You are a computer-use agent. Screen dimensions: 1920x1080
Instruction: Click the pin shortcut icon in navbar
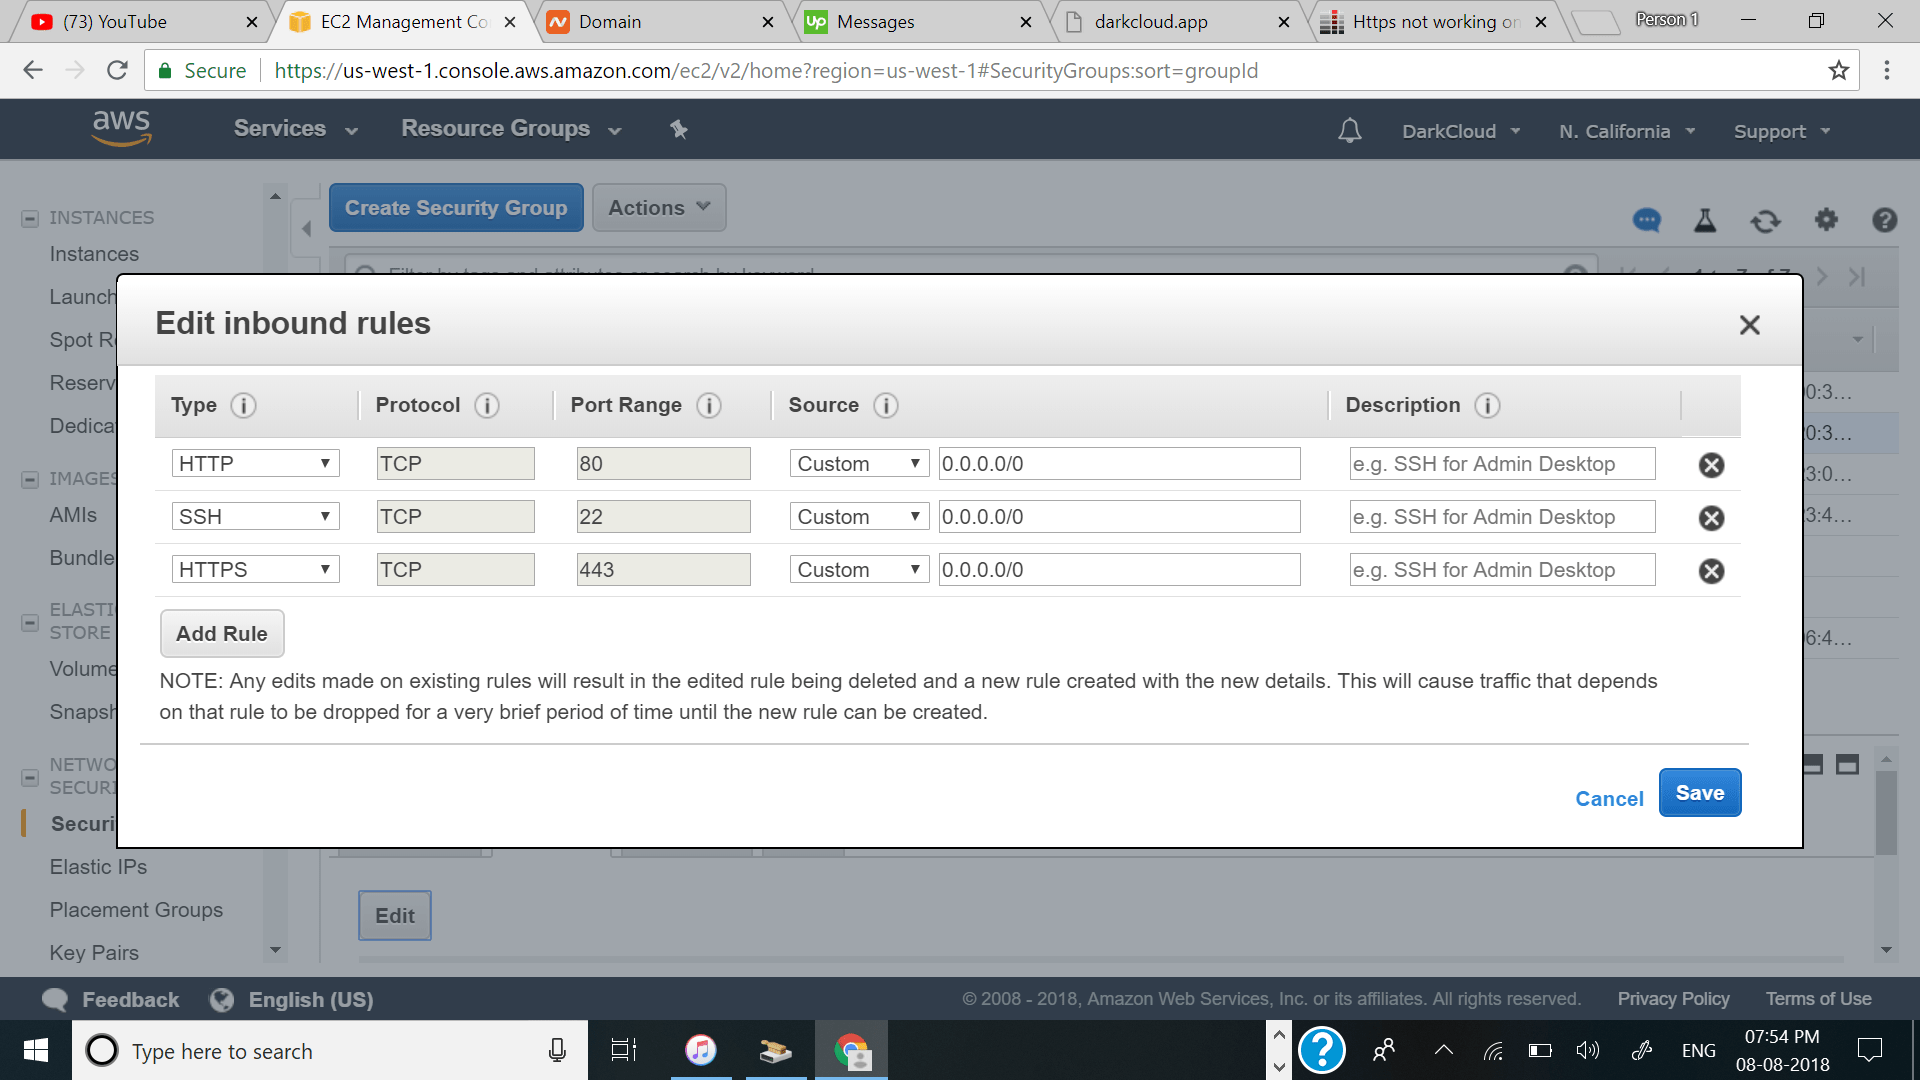pos(679,129)
